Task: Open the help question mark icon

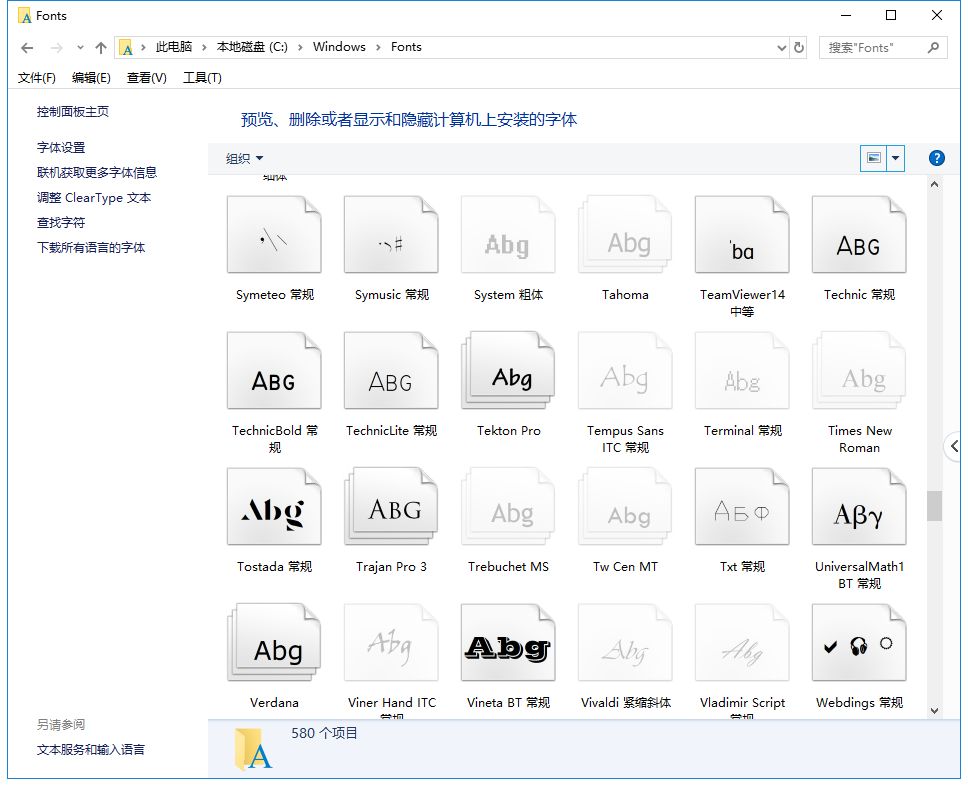Action: [937, 158]
